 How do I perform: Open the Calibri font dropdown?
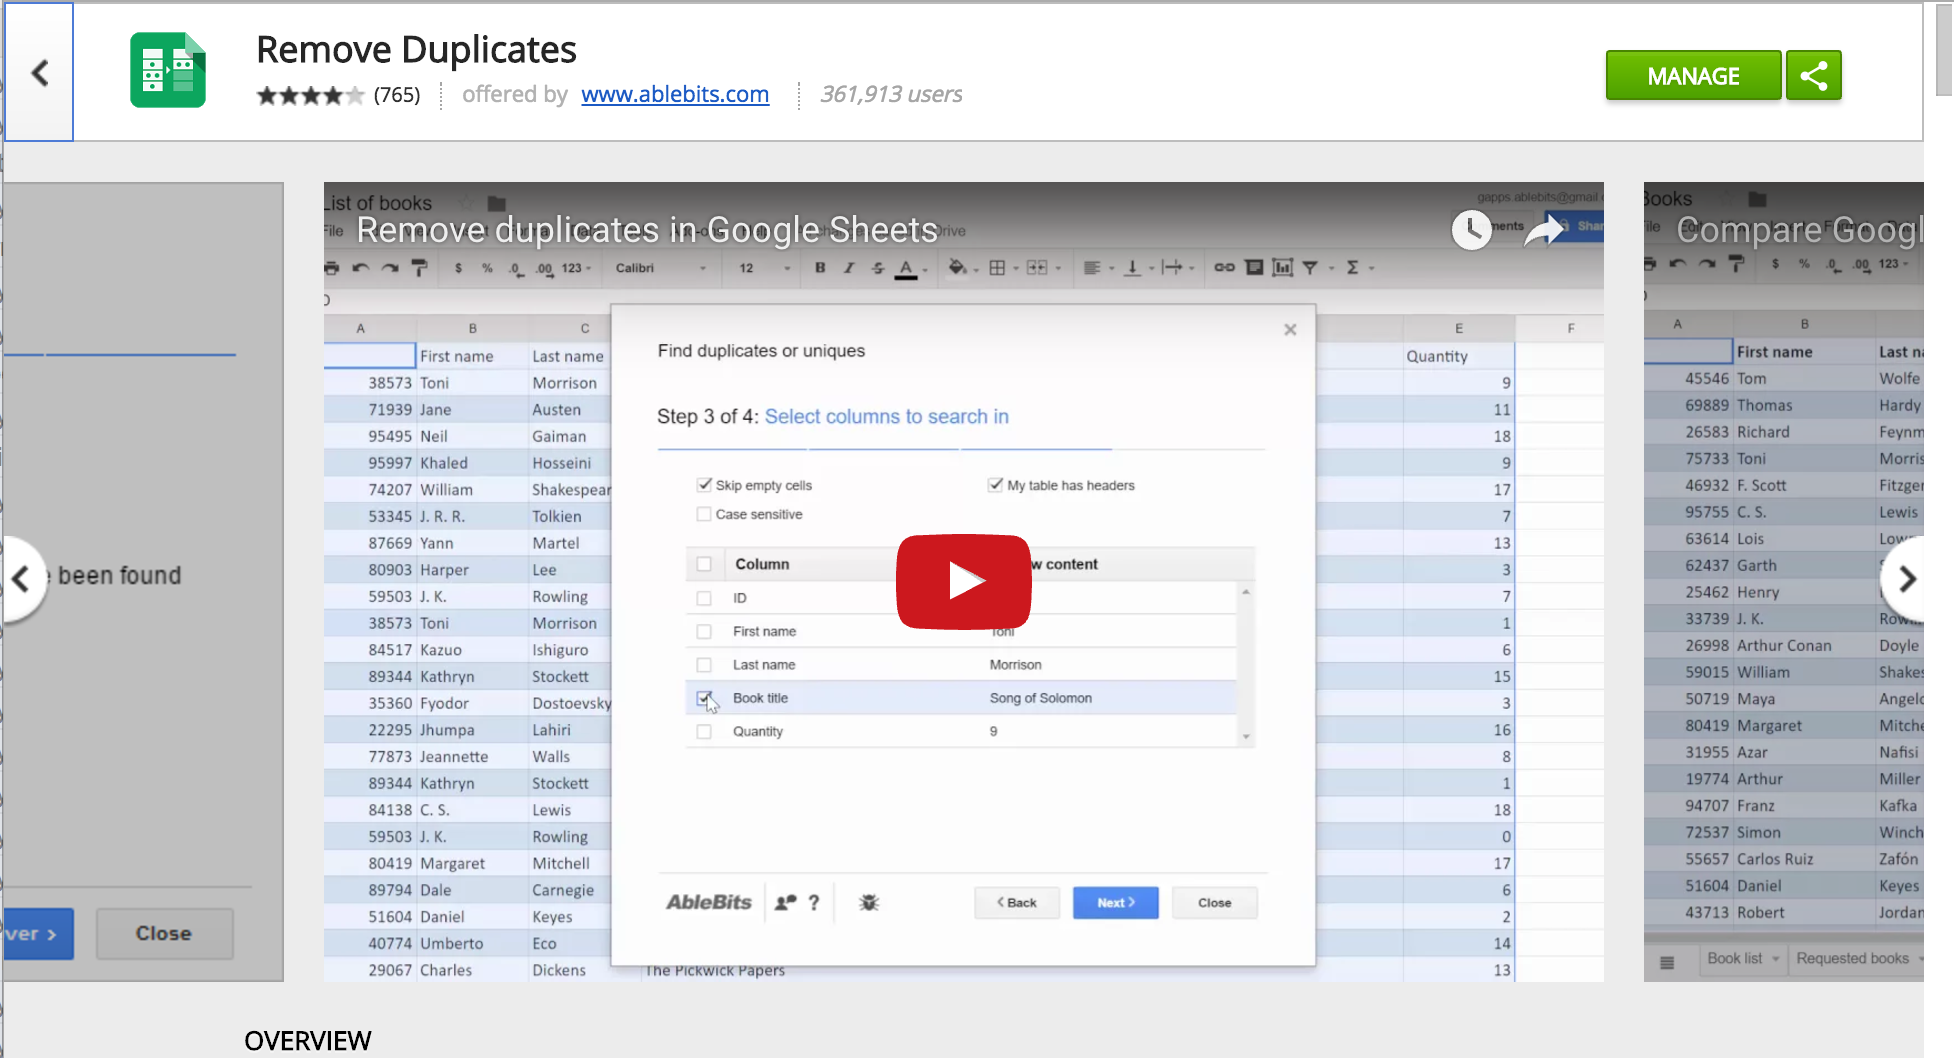click(660, 268)
